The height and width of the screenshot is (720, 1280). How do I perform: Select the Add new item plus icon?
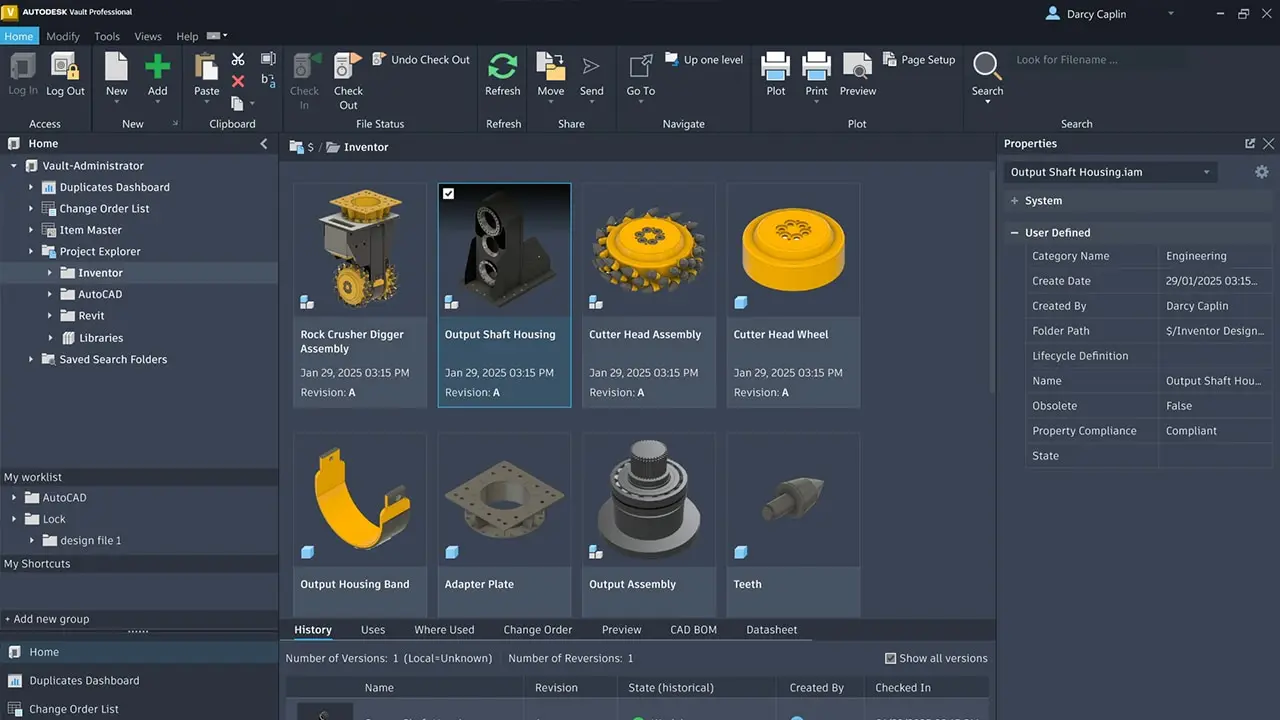pos(158,66)
